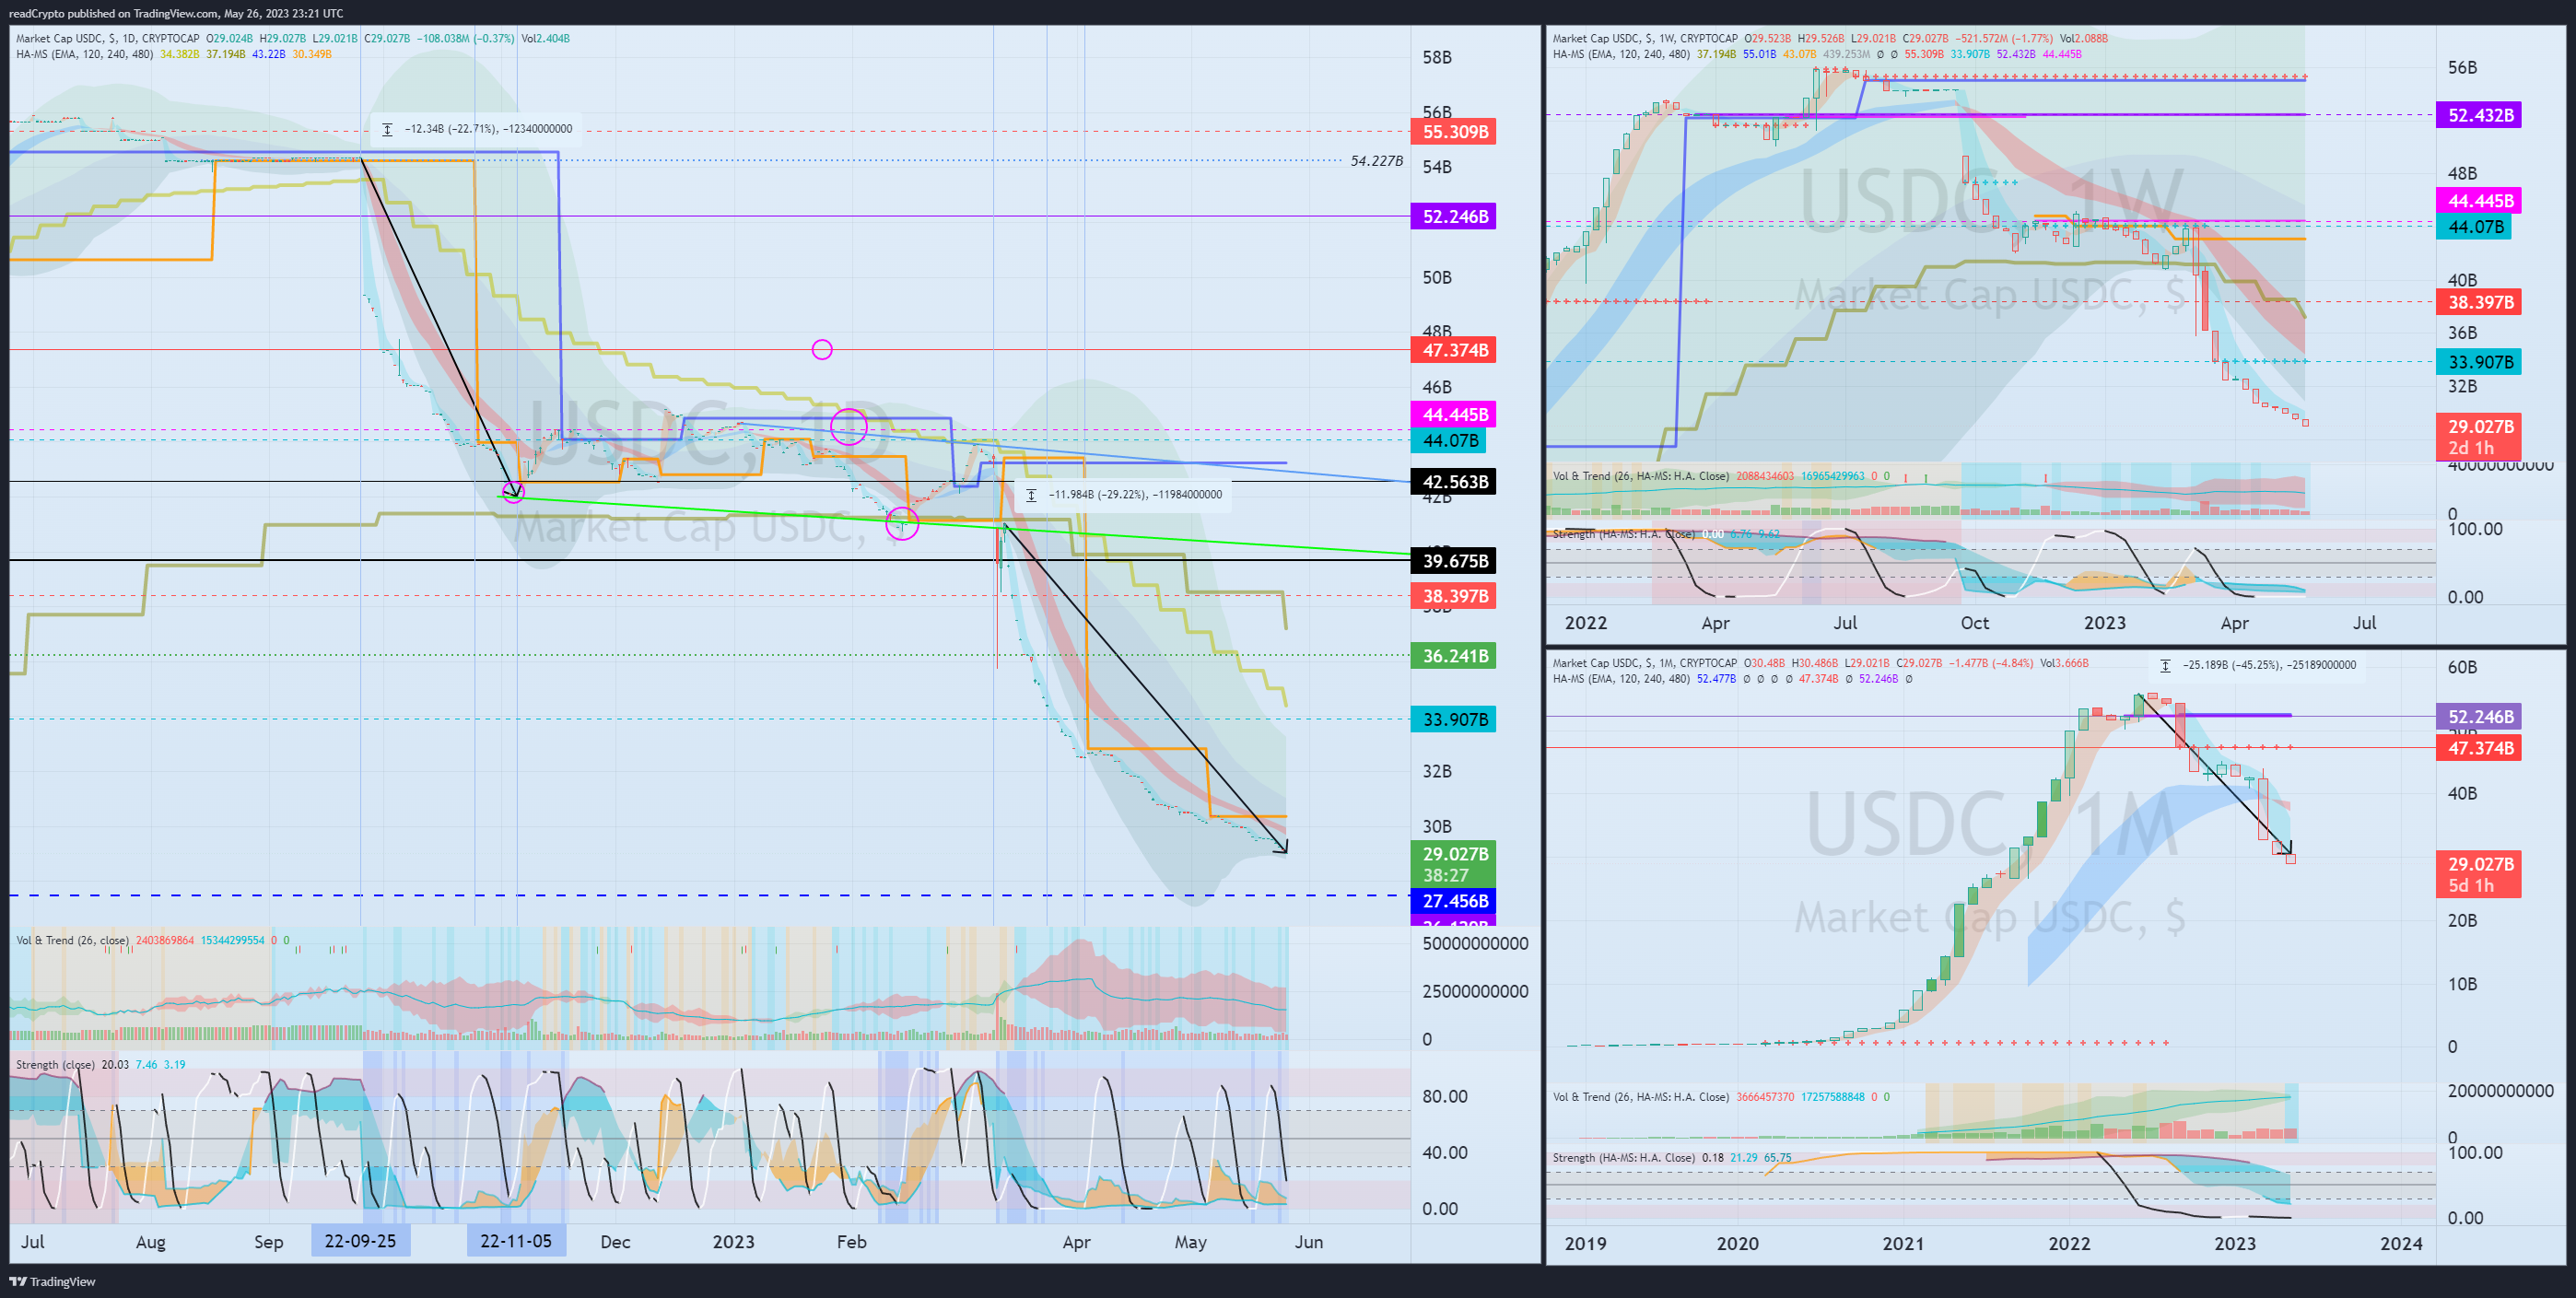This screenshot has height=1298, width=2576.
Task: Click the '2021' label on the 1M time axis
Action: pyautogui.click(x=1903, y=1243)
